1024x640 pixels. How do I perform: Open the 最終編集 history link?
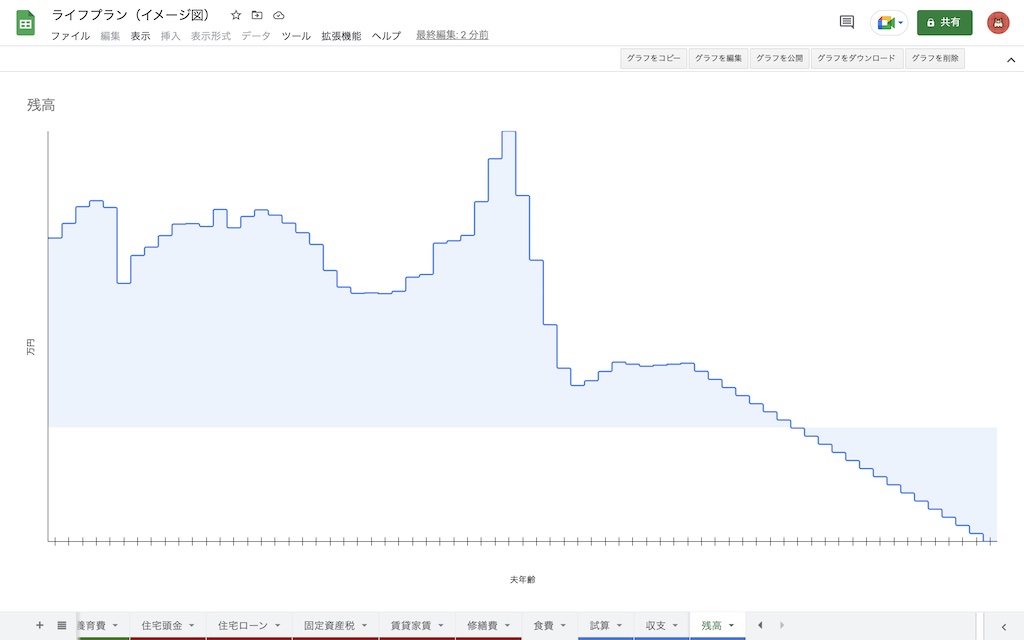click(x=452, y=35)
